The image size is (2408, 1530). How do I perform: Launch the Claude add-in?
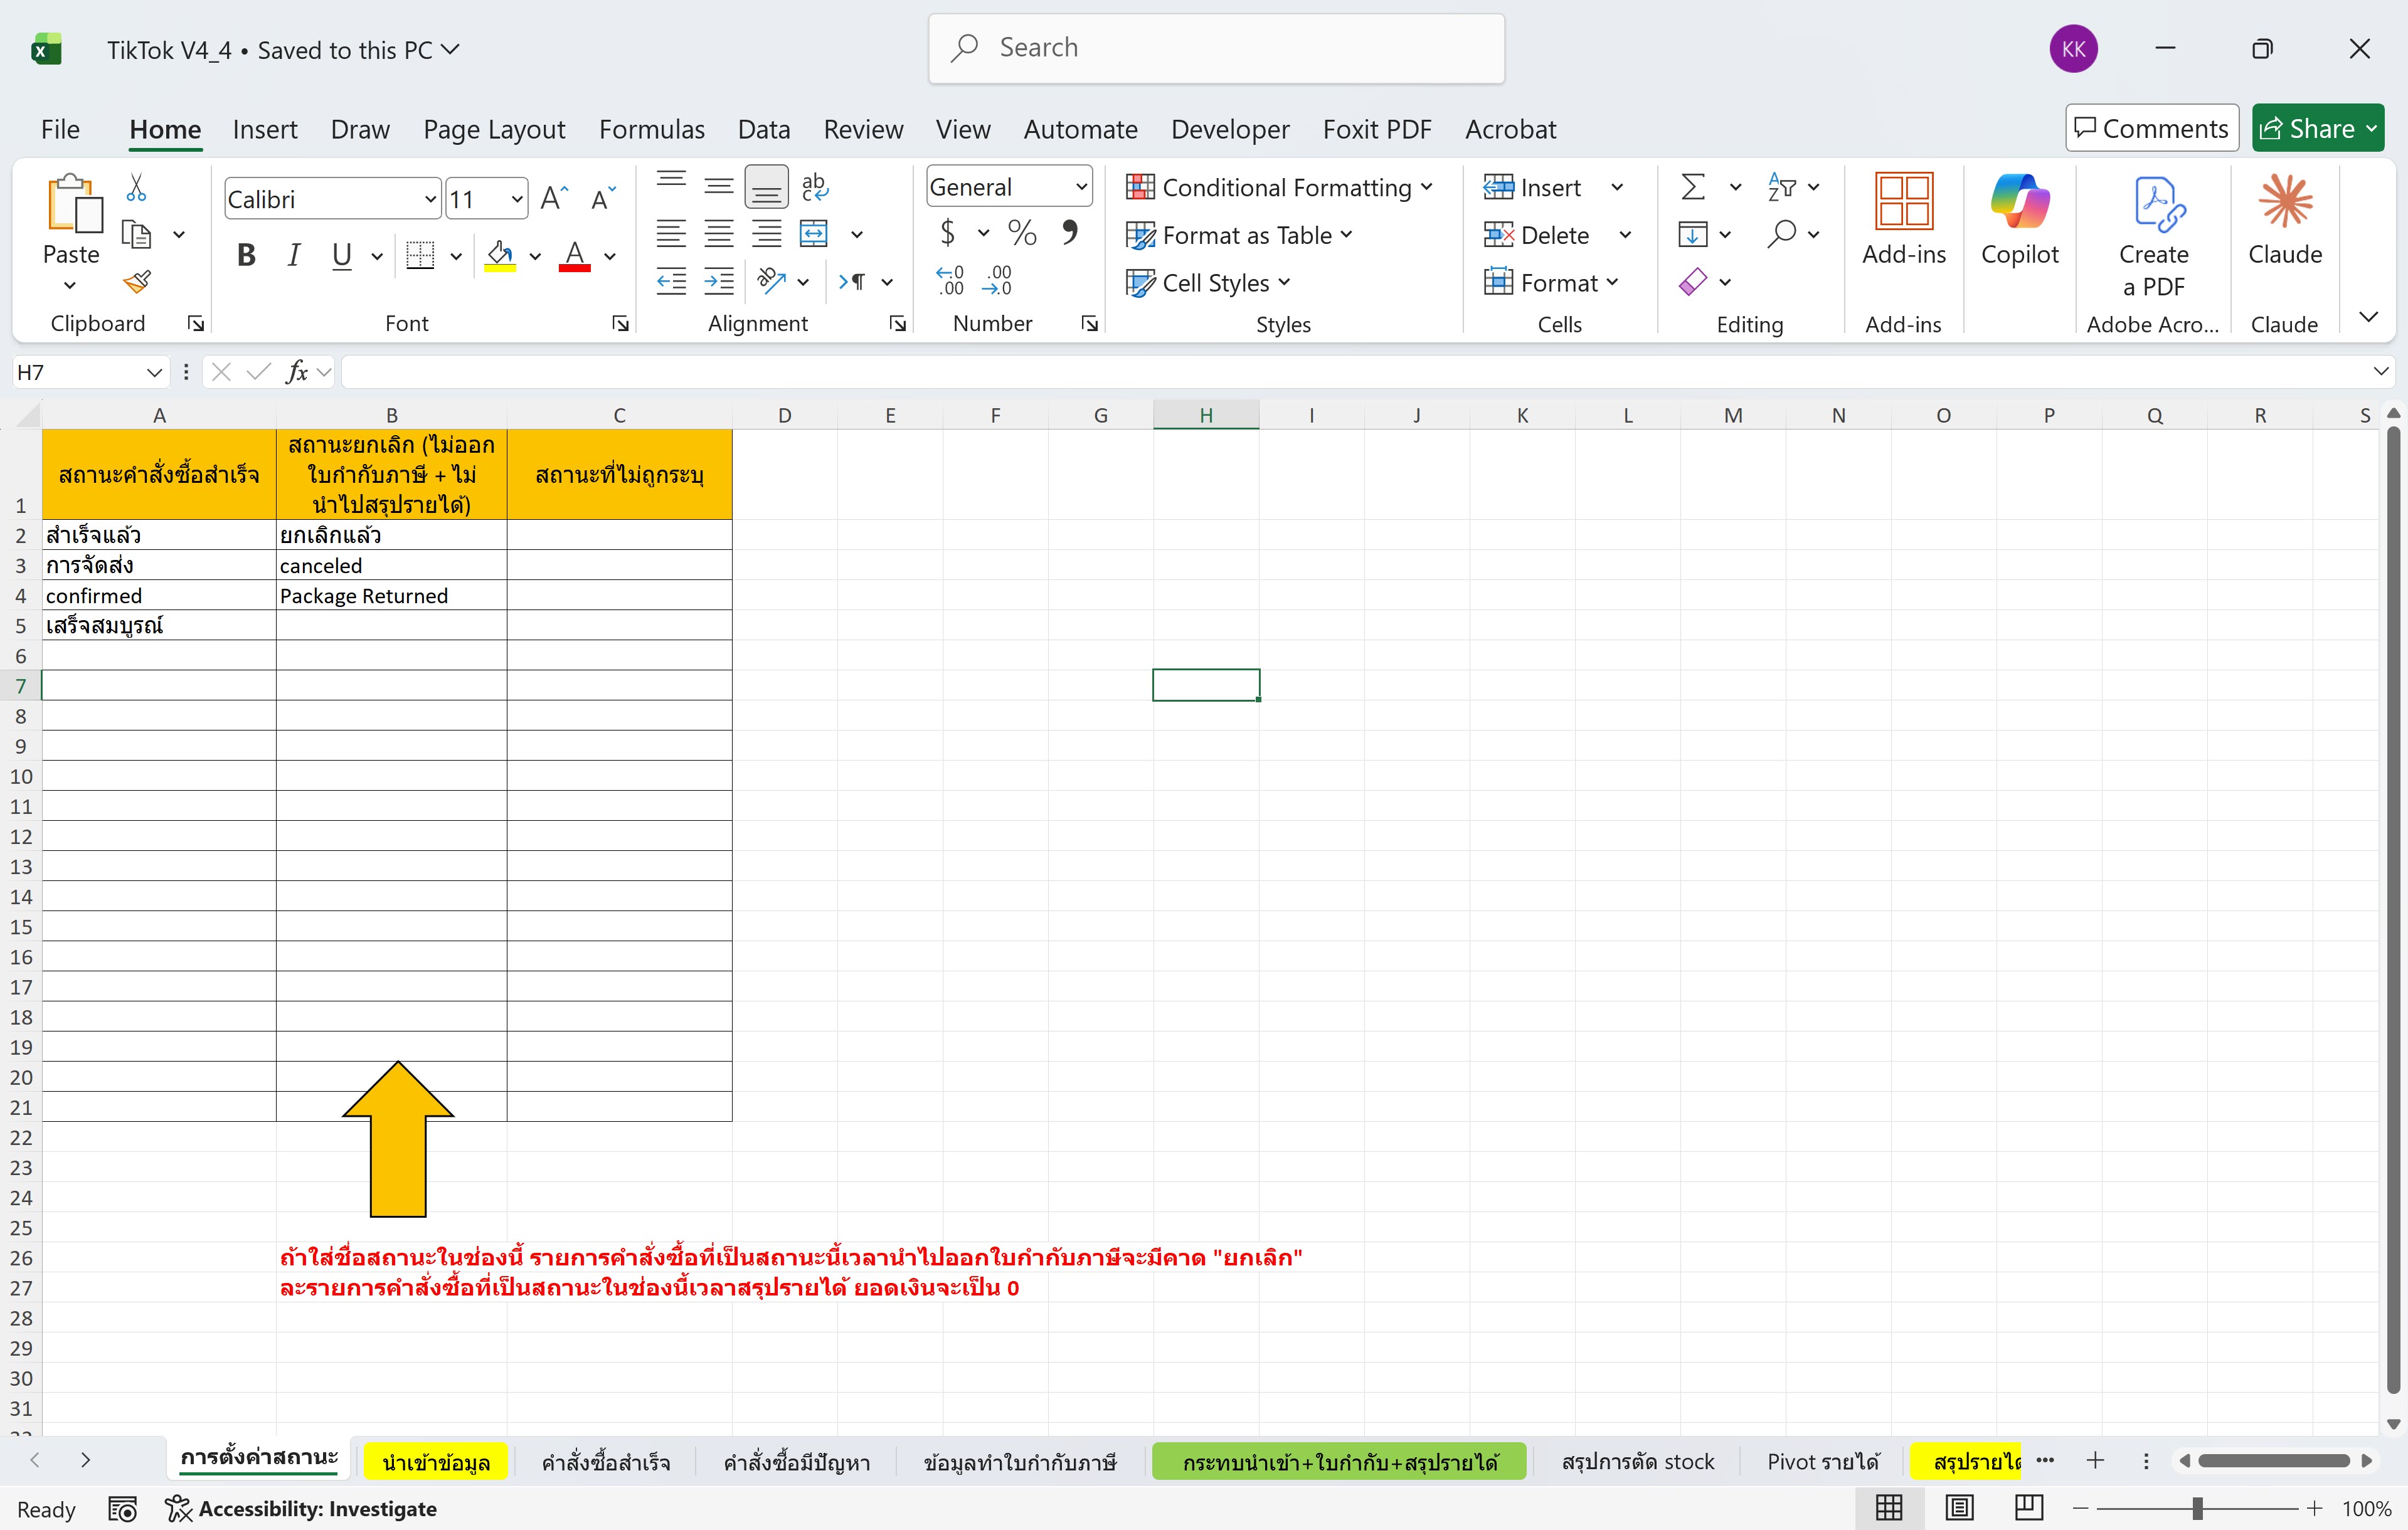click(2284, 220)
